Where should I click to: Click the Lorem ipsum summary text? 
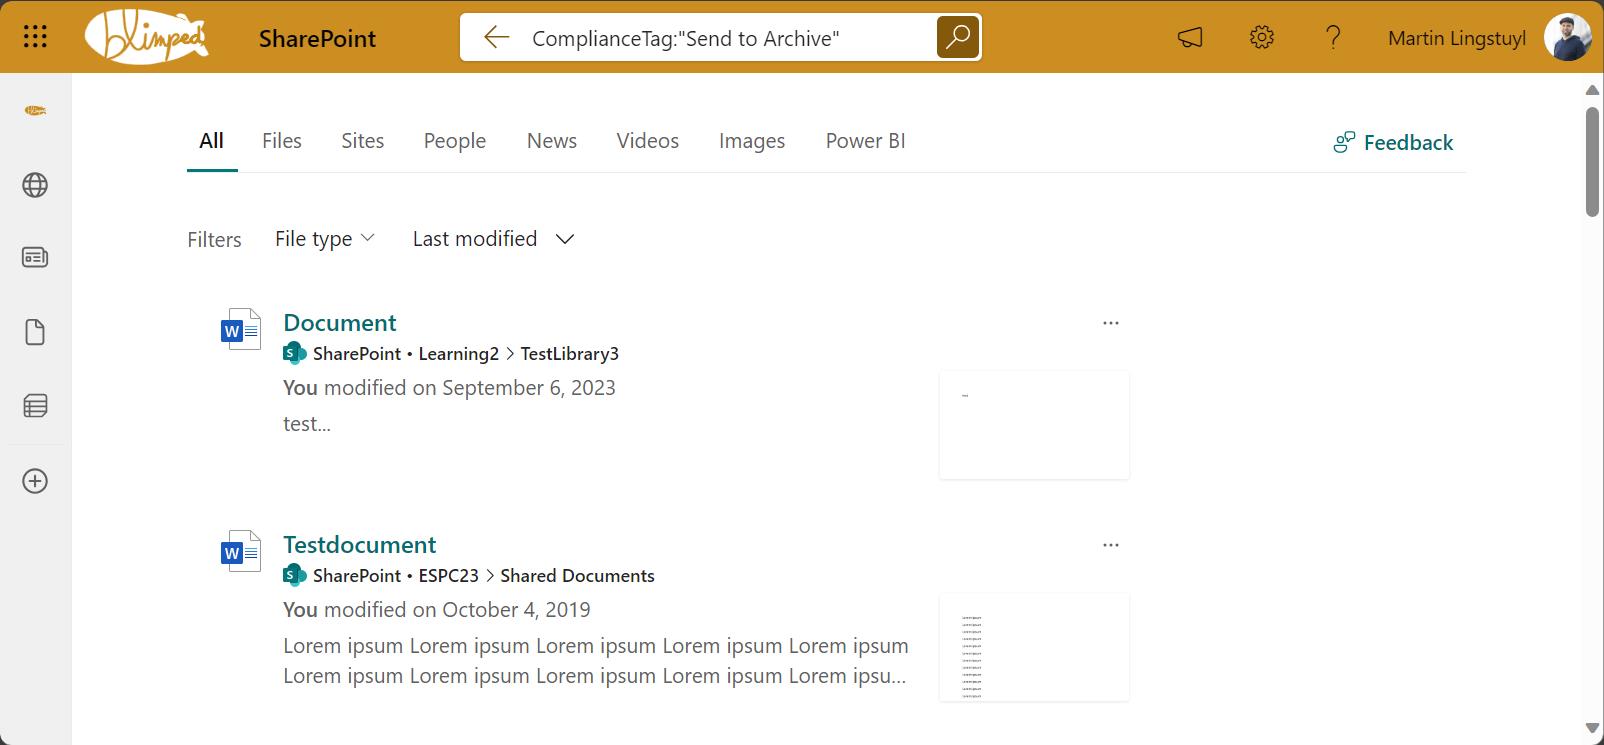596,661
